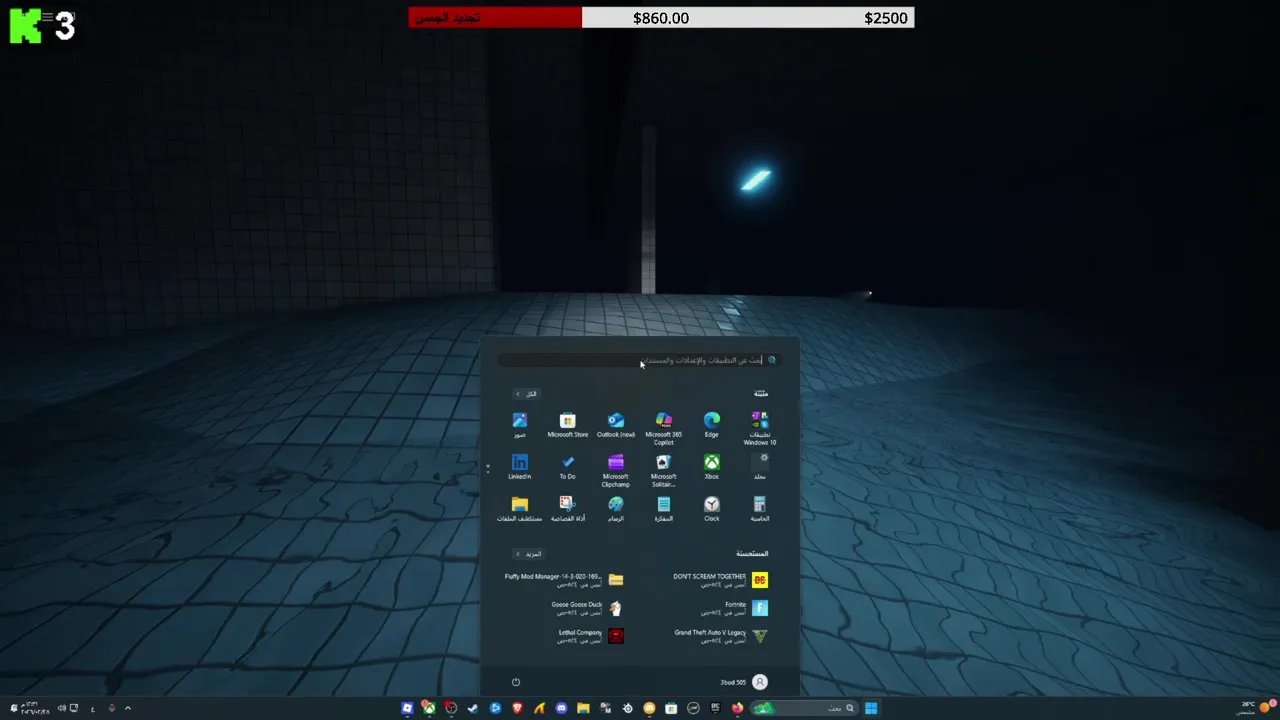Open recommended Fortnite item

pos(733,608)
